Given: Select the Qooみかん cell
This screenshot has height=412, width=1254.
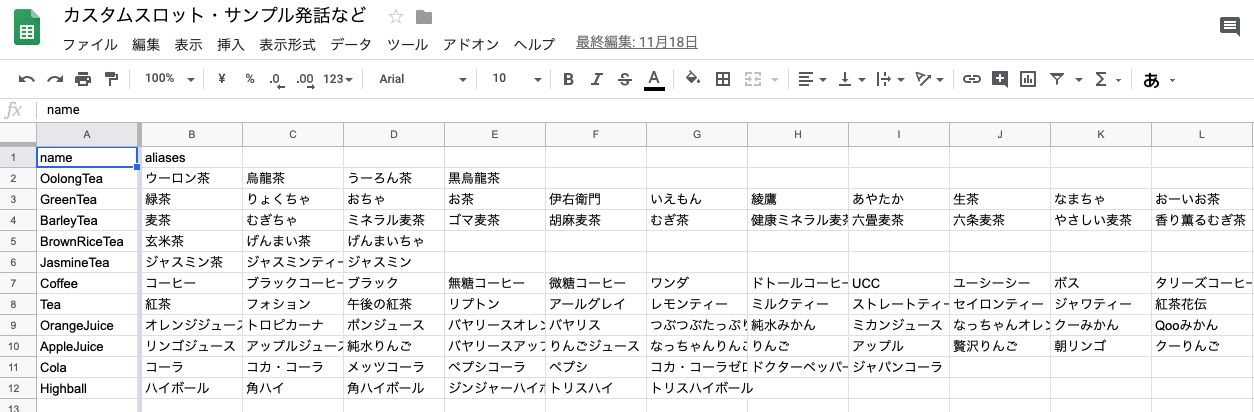Looking at the screenshot, I should pos(1201,325).
